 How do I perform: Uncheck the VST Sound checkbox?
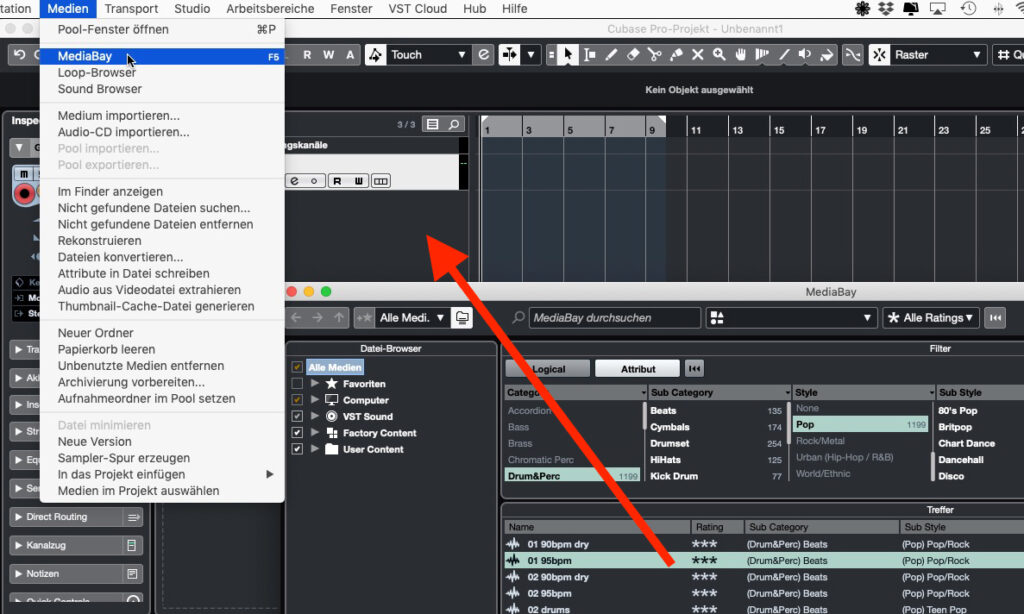297,416
